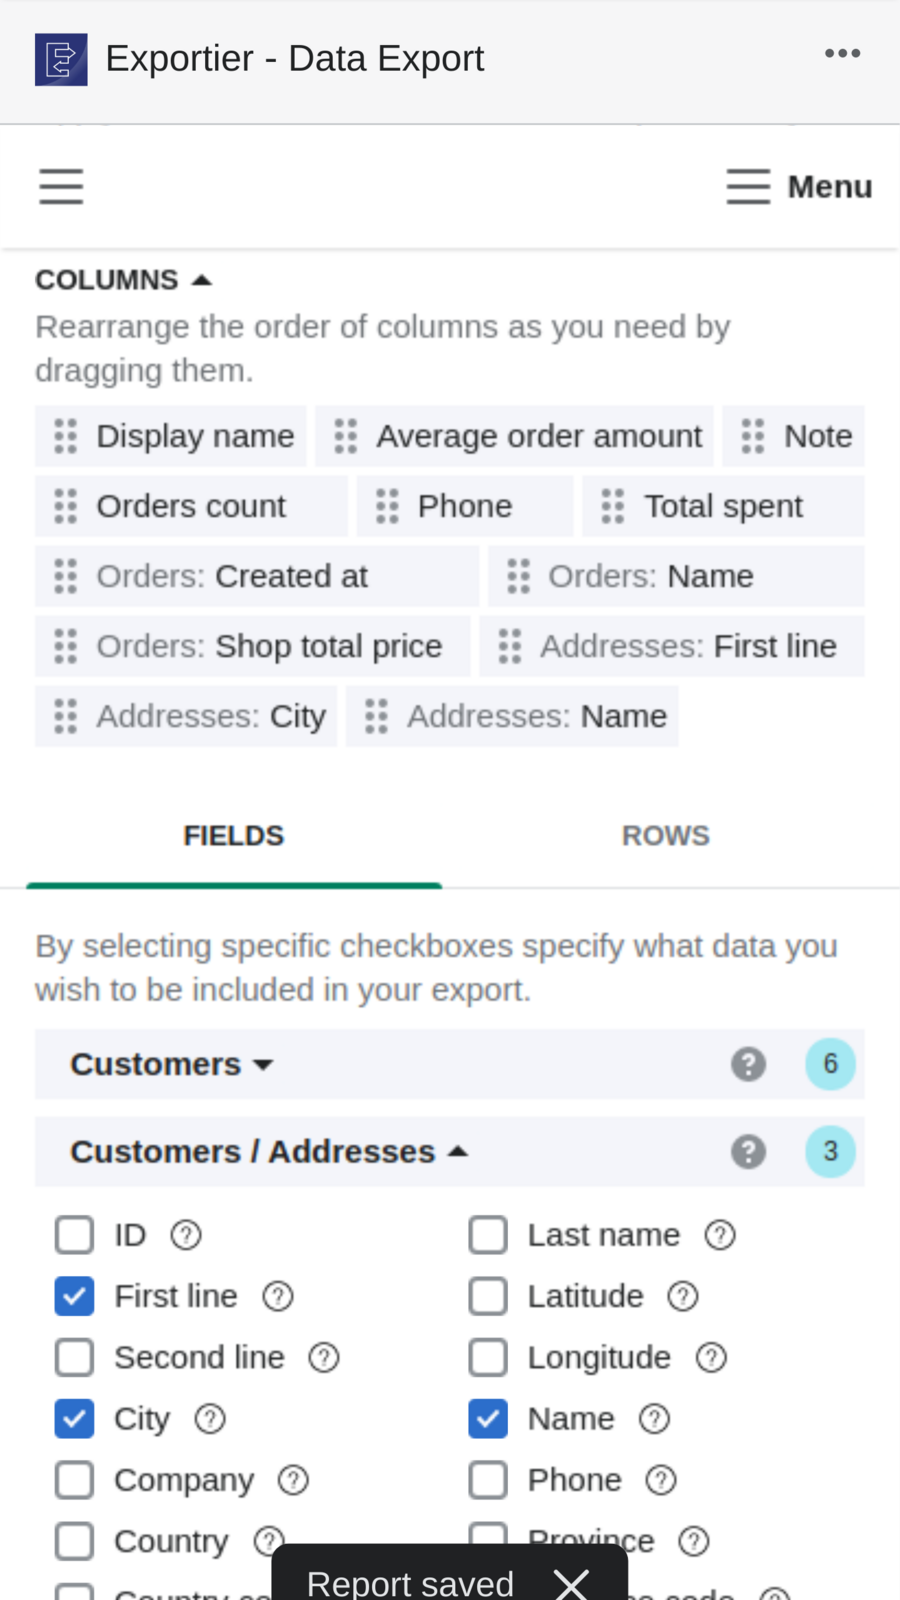Collapse the COLUMNS section

pyautogui.click(x=200, y=279)
